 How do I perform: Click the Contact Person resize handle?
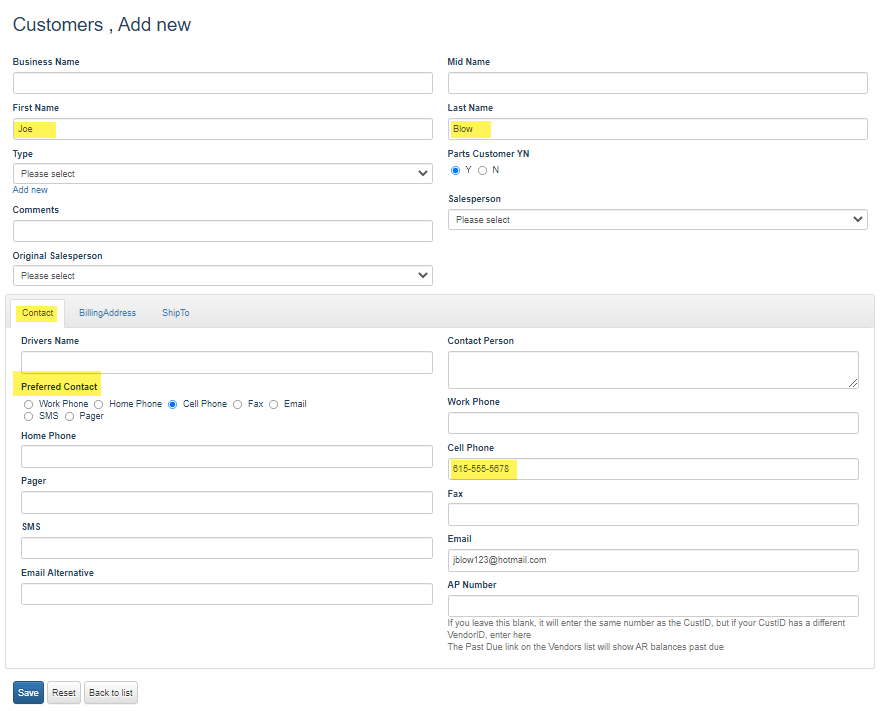[x=853, y=383]
